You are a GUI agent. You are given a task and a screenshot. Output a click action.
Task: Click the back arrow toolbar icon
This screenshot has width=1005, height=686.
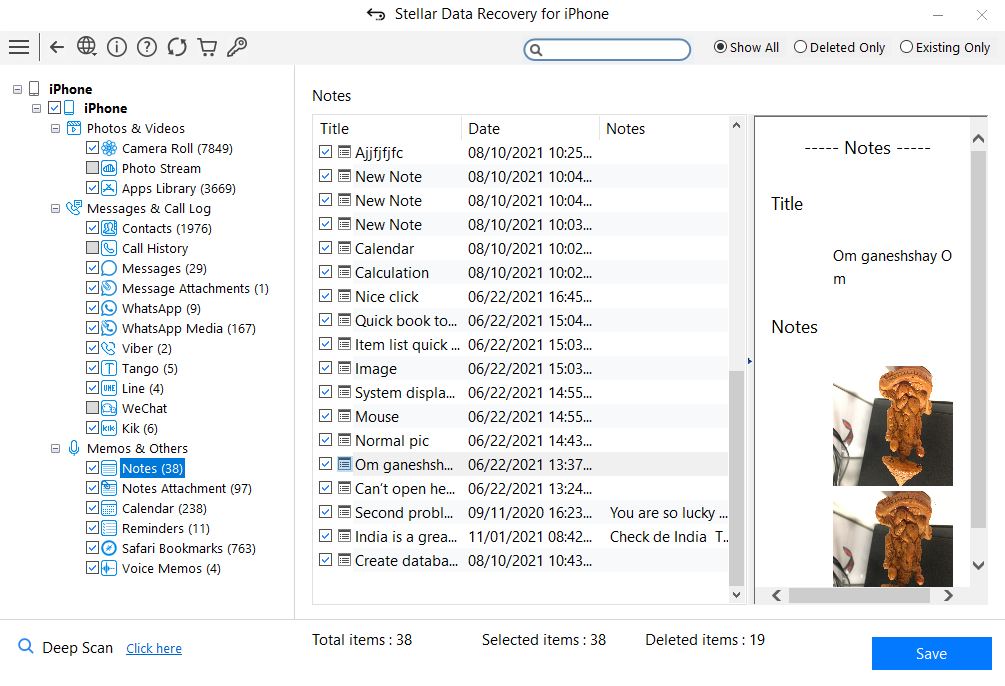click(57, 47)
